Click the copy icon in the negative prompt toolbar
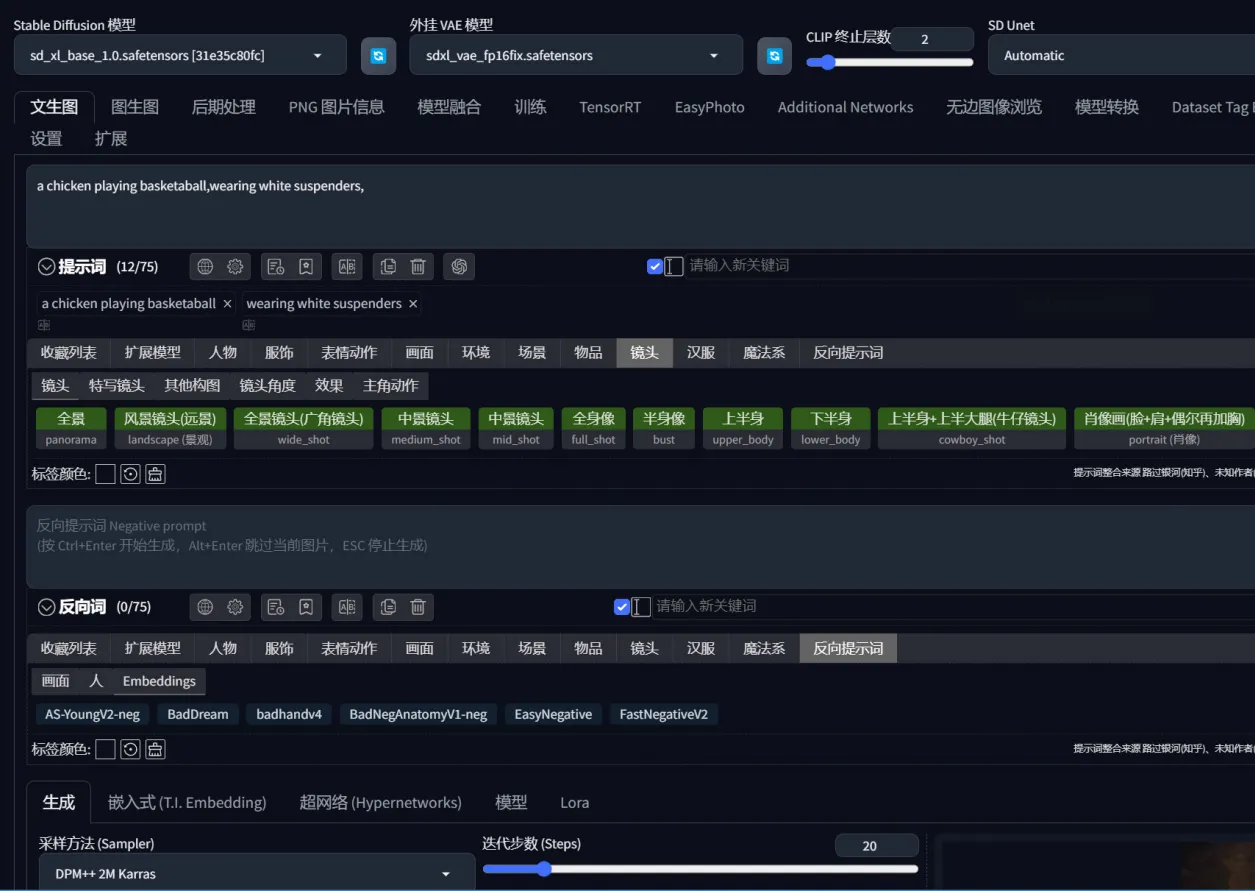The width and height of the screenshot is (1255, 891). (388, 606)
